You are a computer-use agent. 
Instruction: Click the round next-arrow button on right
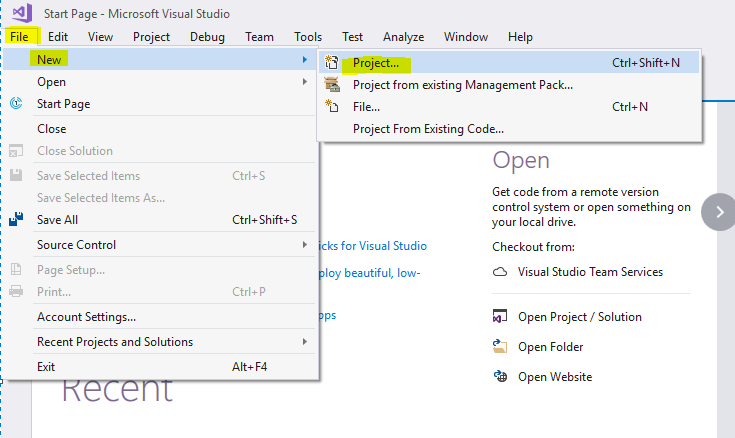(x=720, y=212)
